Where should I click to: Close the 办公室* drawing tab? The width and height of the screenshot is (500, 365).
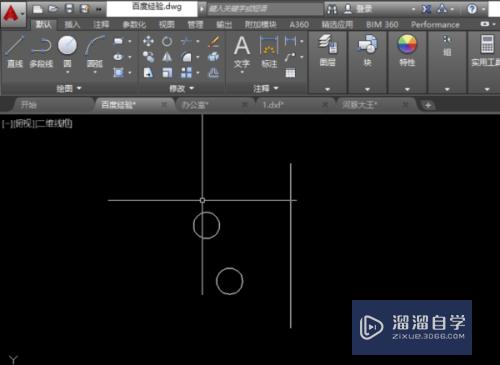(x=245, y=105)
